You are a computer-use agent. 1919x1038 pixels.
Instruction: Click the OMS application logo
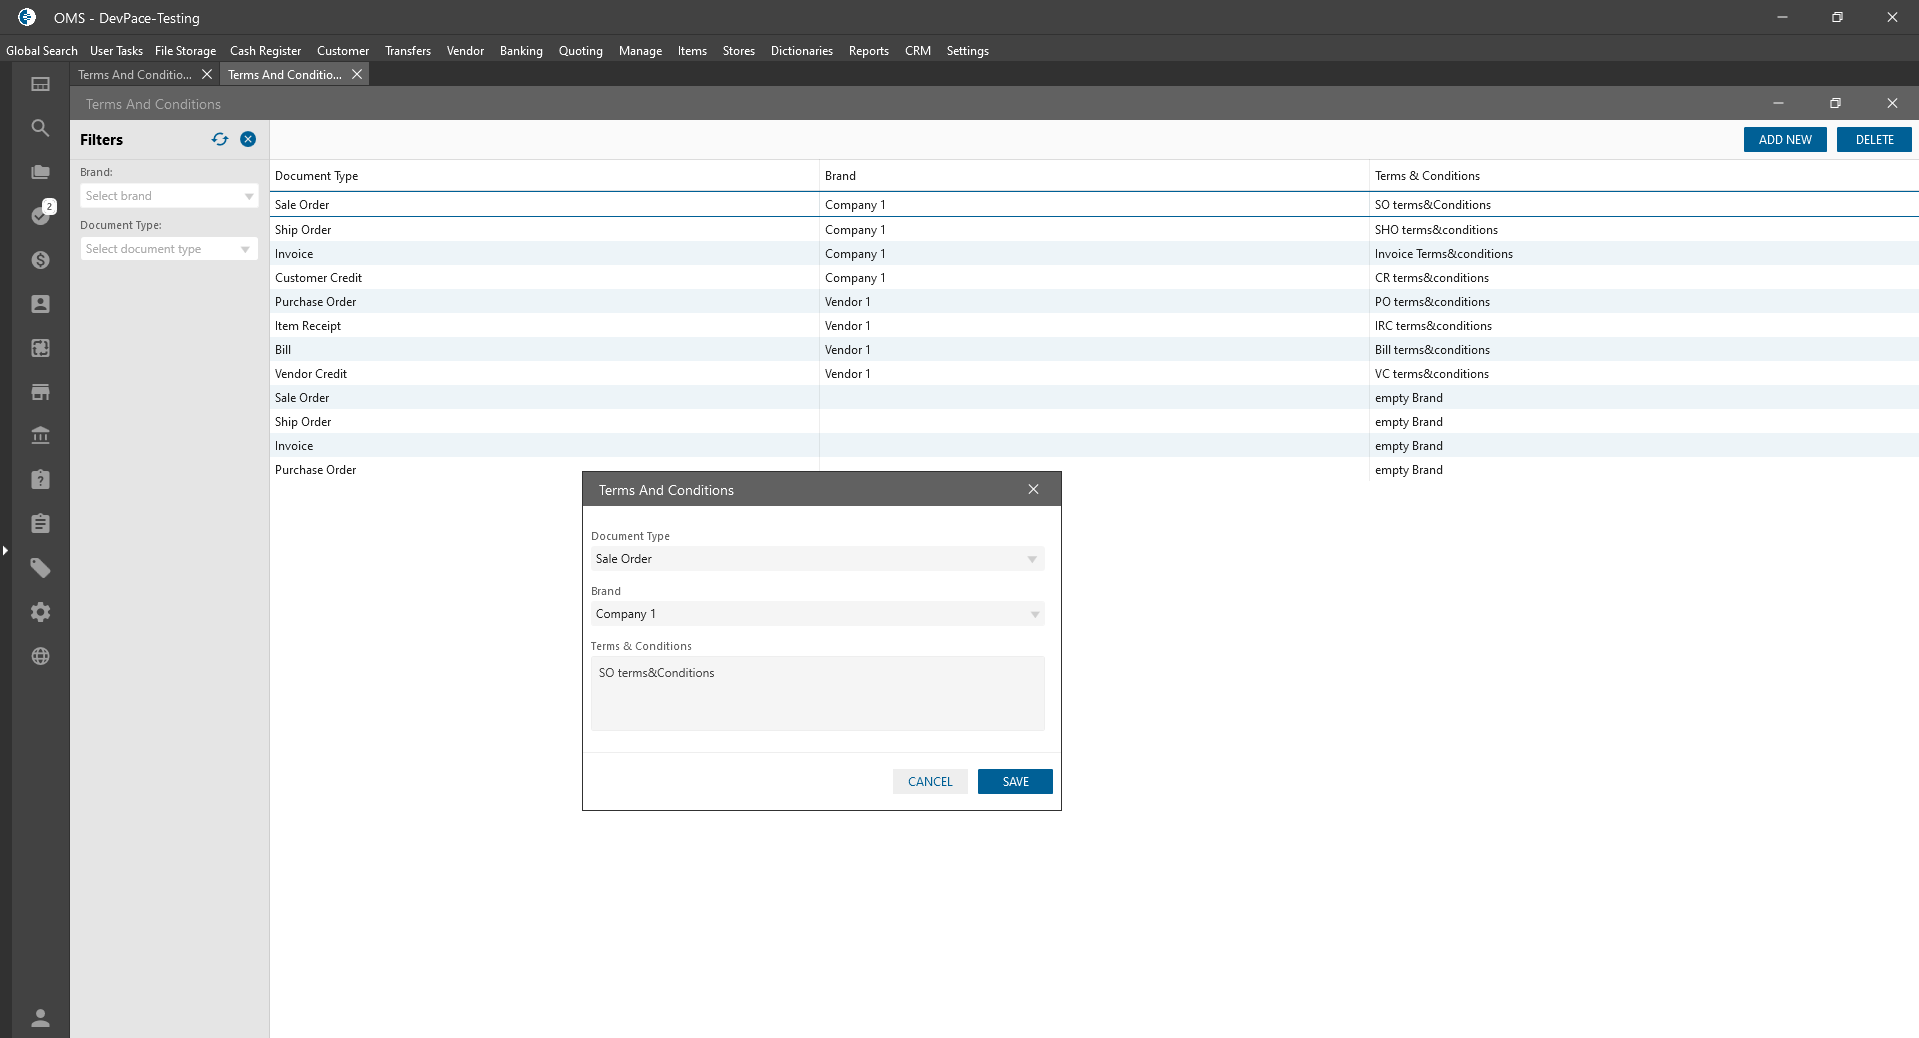click(27, 17)
